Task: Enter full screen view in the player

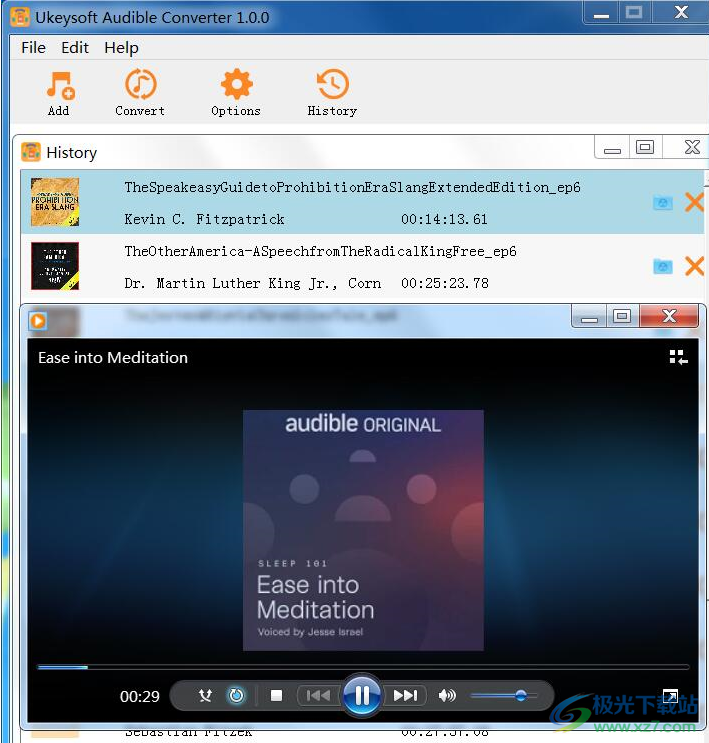Action: 670,696
